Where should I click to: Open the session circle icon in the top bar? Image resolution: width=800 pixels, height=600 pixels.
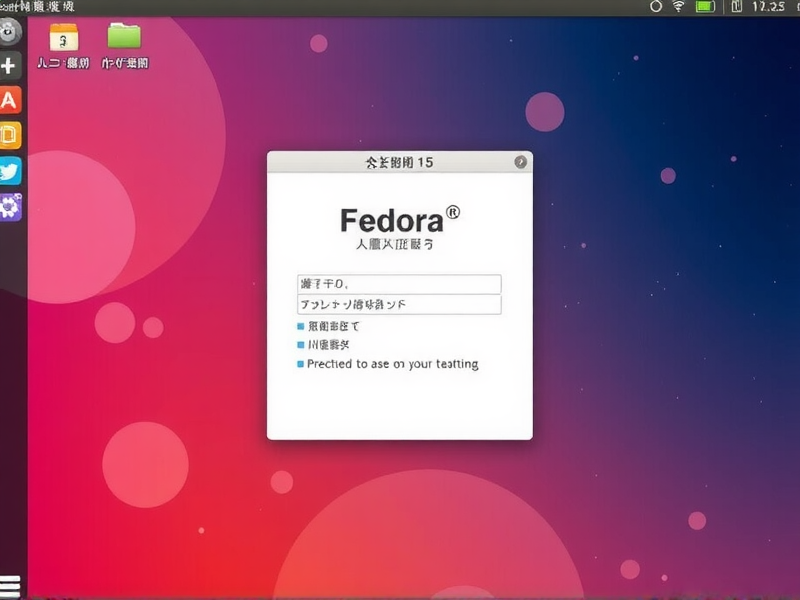click(x=655, y=9)
